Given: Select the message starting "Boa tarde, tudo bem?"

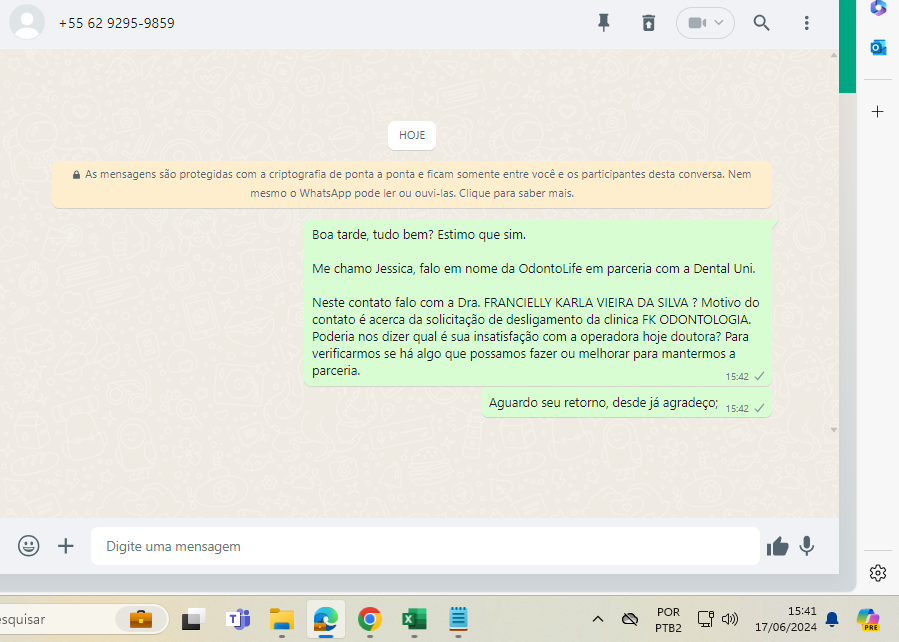Looking at the screenshot, I should coord(538,303).
